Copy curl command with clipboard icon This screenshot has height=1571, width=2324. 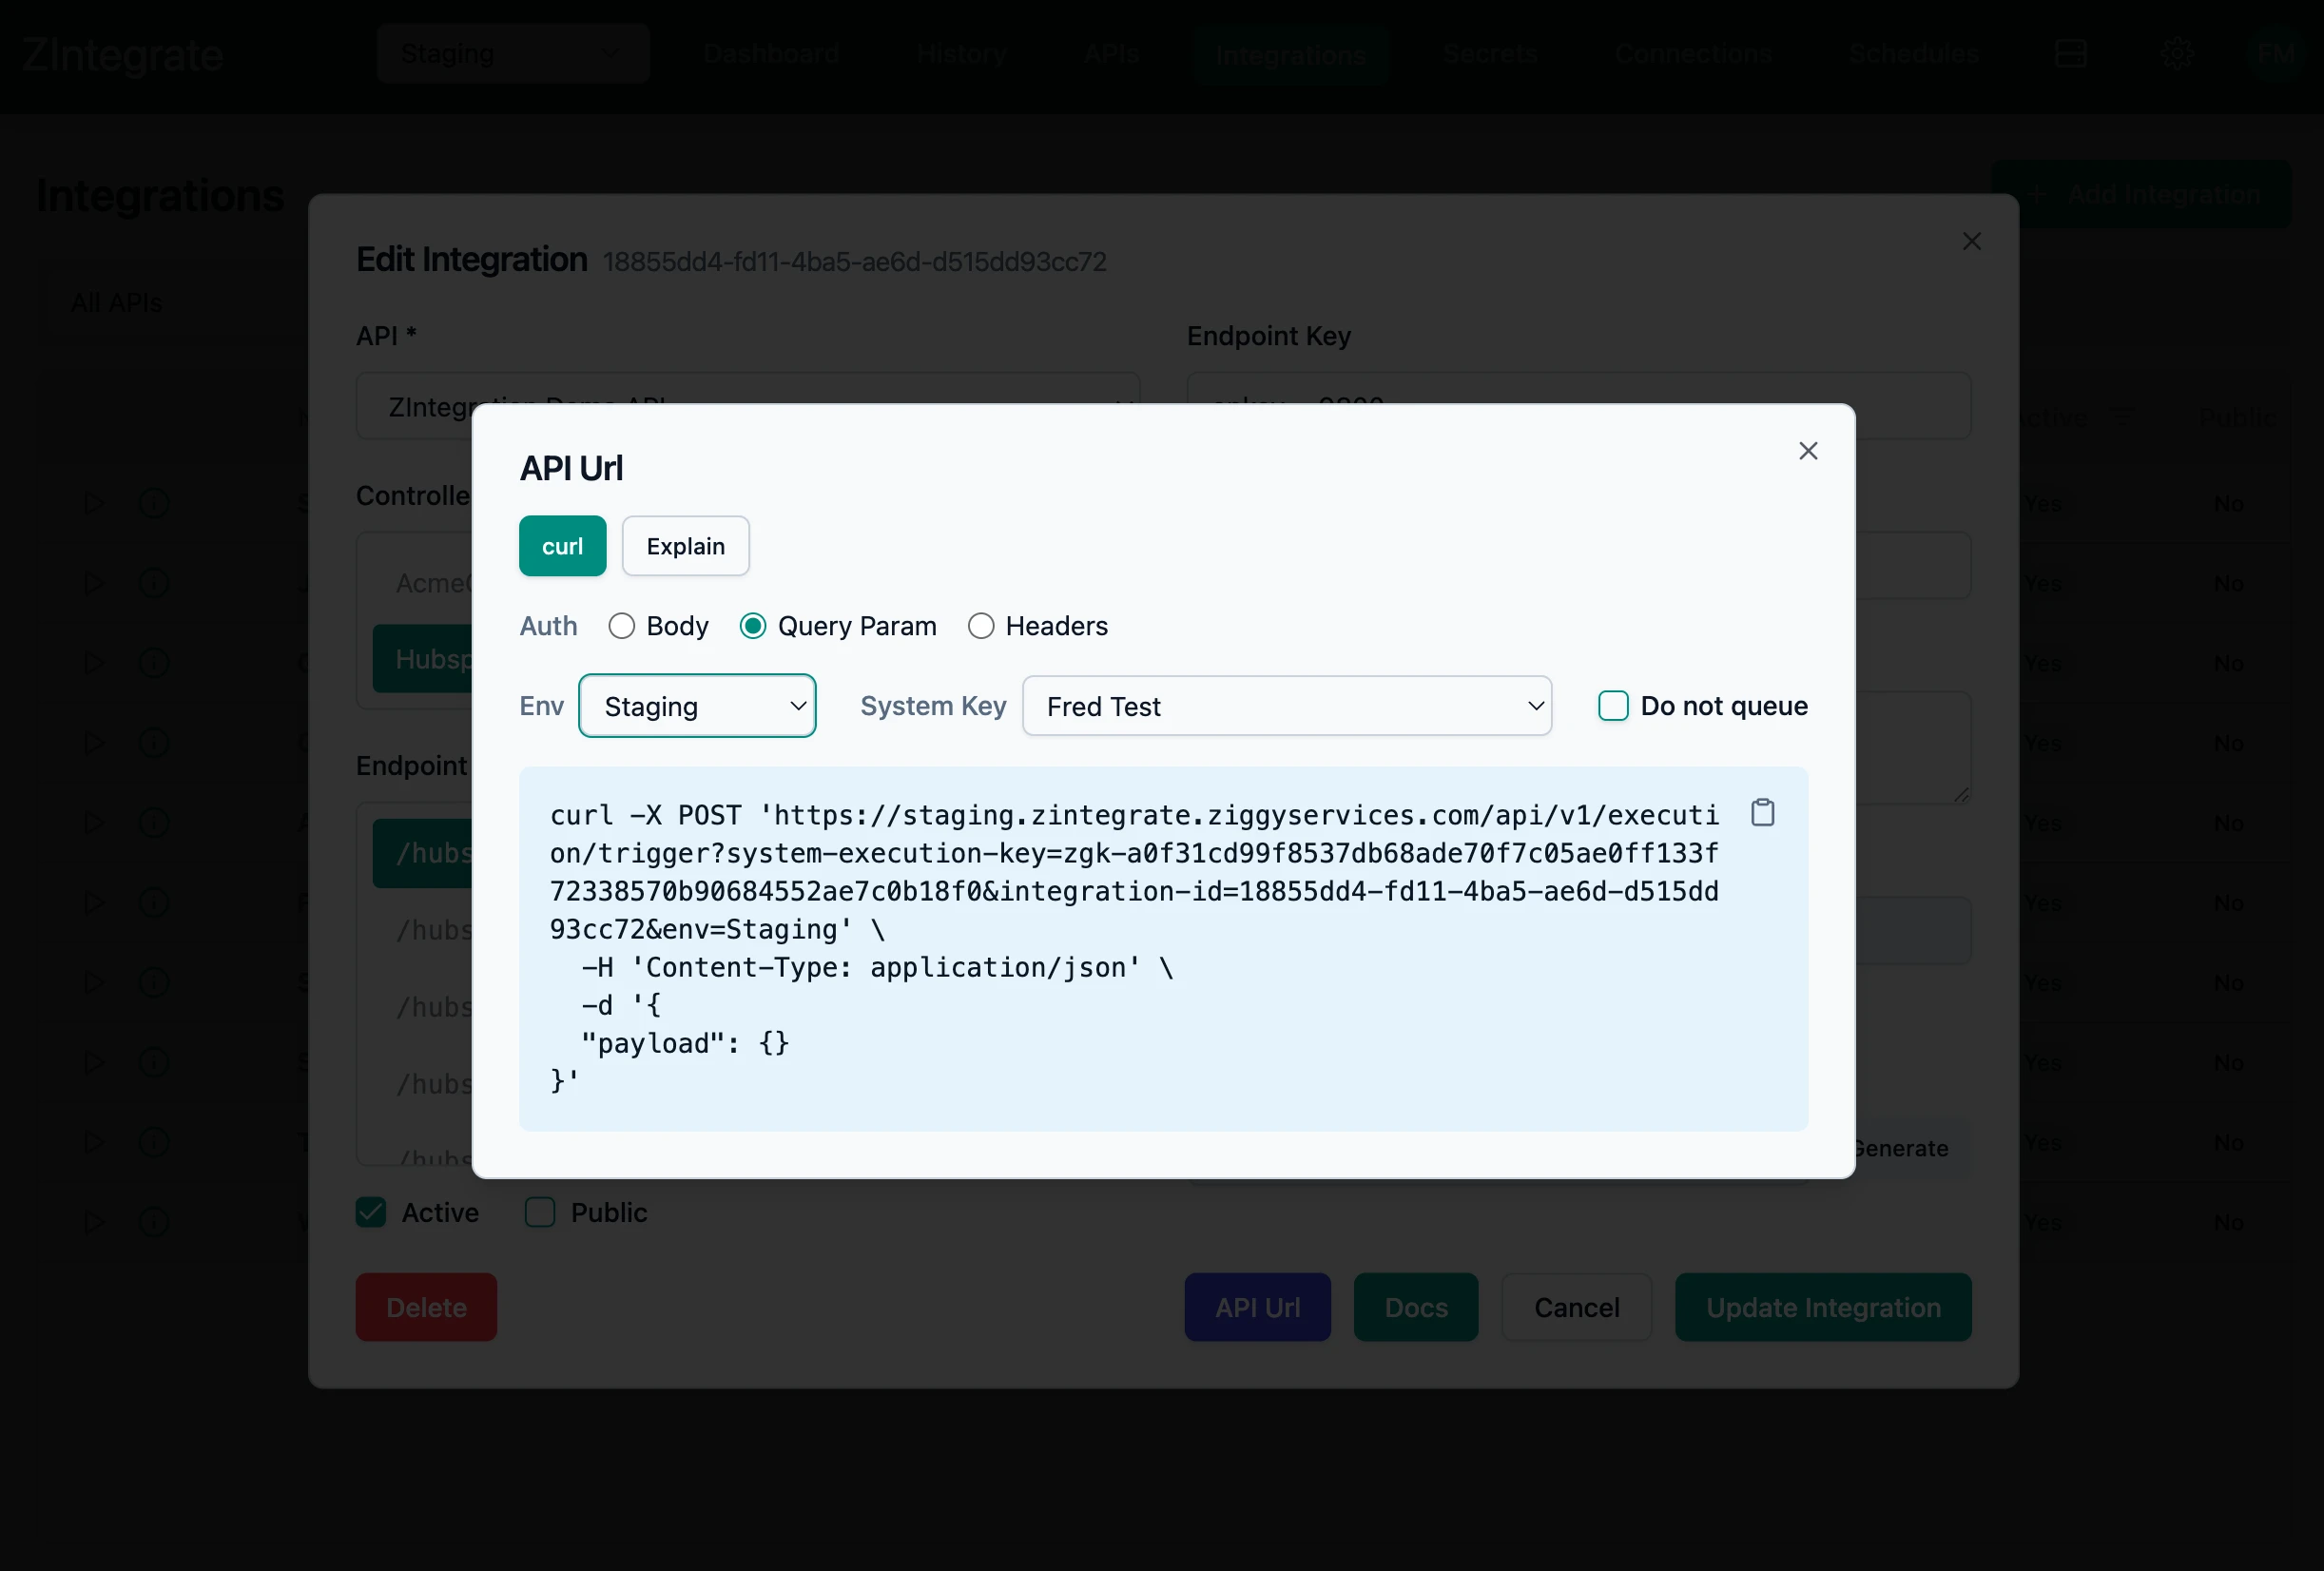point(1762,813)
